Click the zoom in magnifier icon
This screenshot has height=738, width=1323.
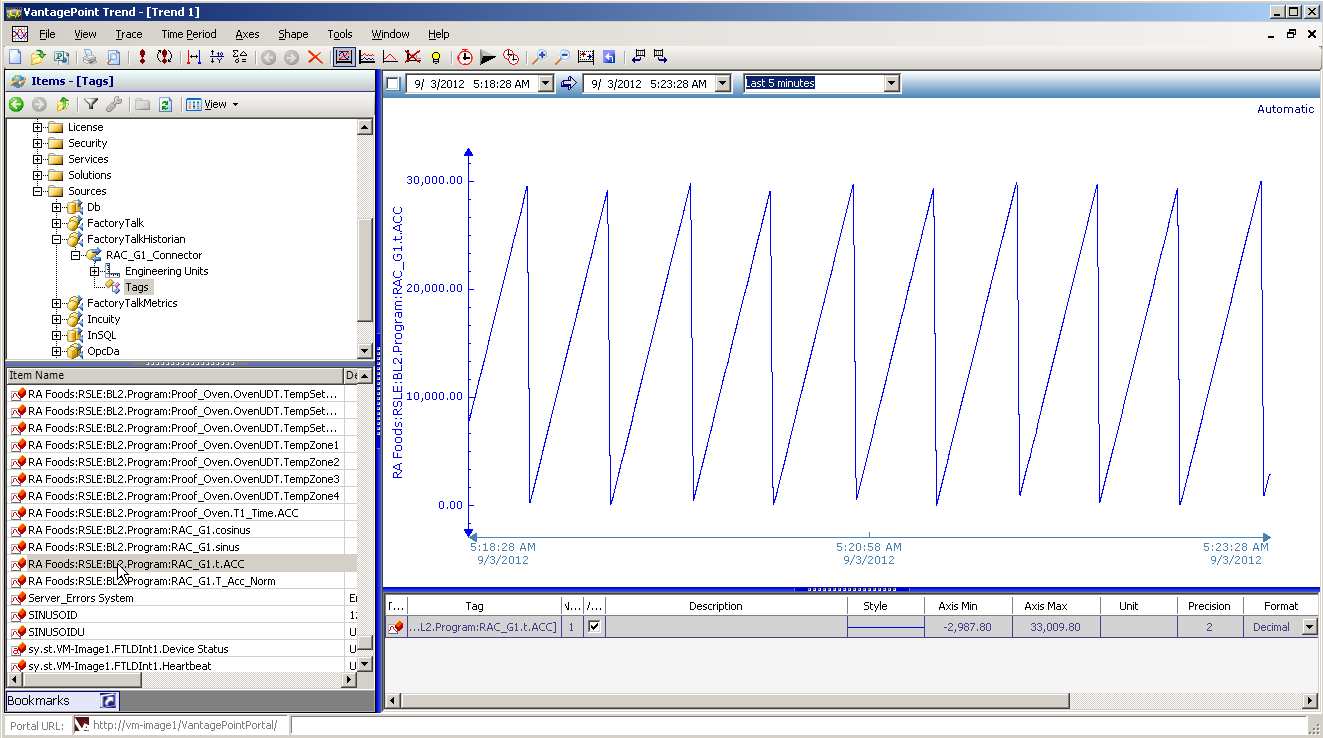(x=539, y=57)
